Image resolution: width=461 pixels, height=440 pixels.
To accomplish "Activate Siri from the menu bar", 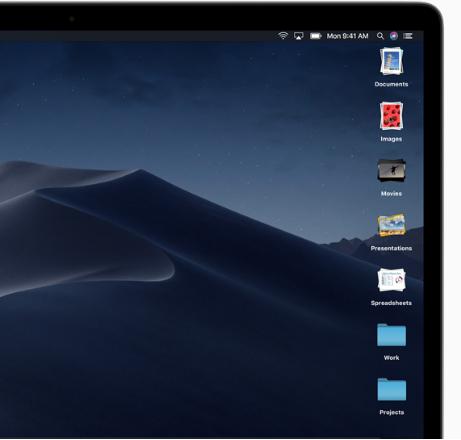I will point(394,36).
